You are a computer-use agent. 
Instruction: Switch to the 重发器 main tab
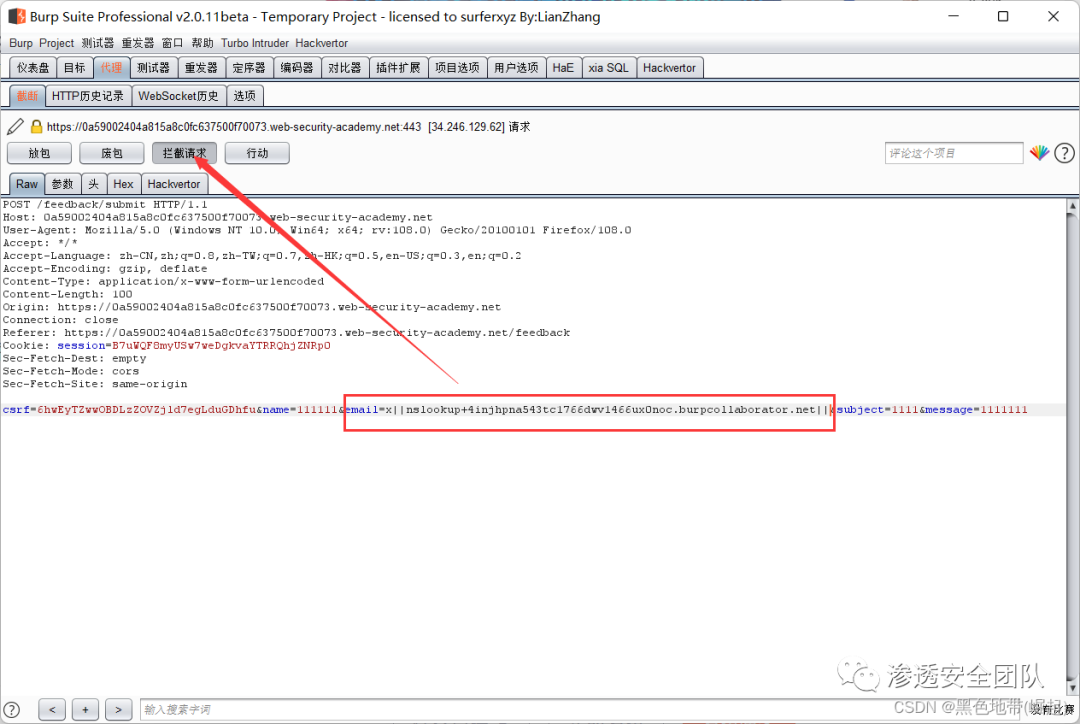click(201, 68)
